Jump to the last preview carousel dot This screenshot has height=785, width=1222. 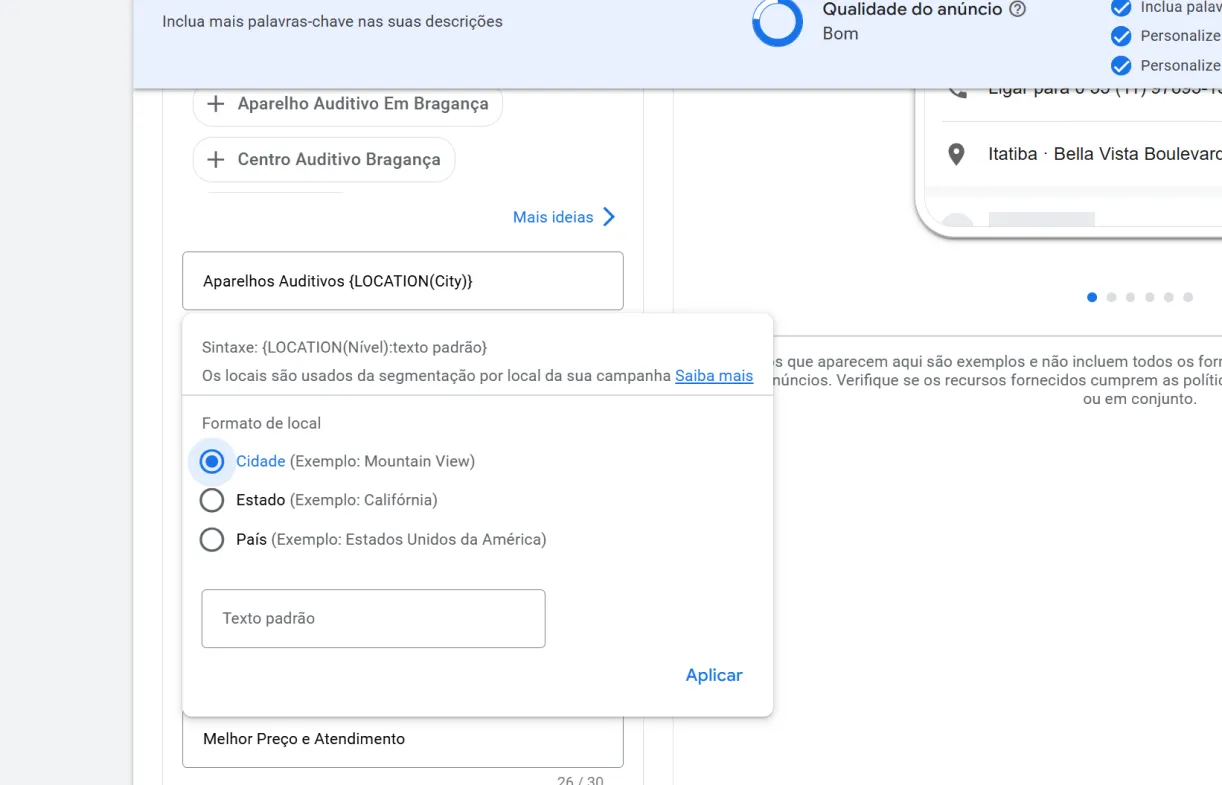pos(1188,297)
